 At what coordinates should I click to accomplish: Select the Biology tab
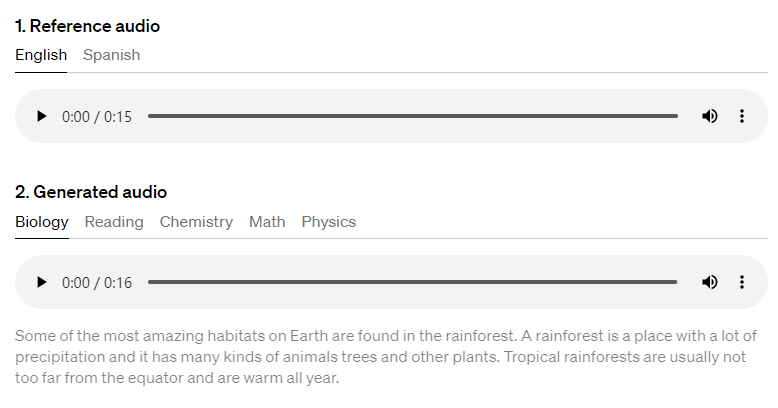pyautogui.click(x=42, y=221)
